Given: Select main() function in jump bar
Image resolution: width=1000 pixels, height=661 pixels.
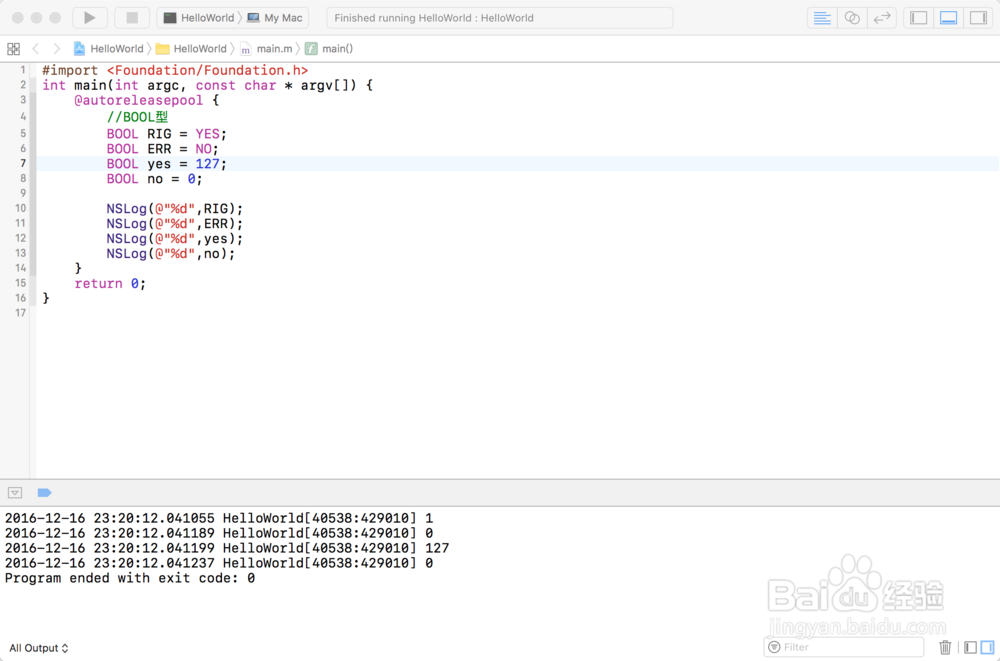Looking at the screenshot, I should [329, 48].
